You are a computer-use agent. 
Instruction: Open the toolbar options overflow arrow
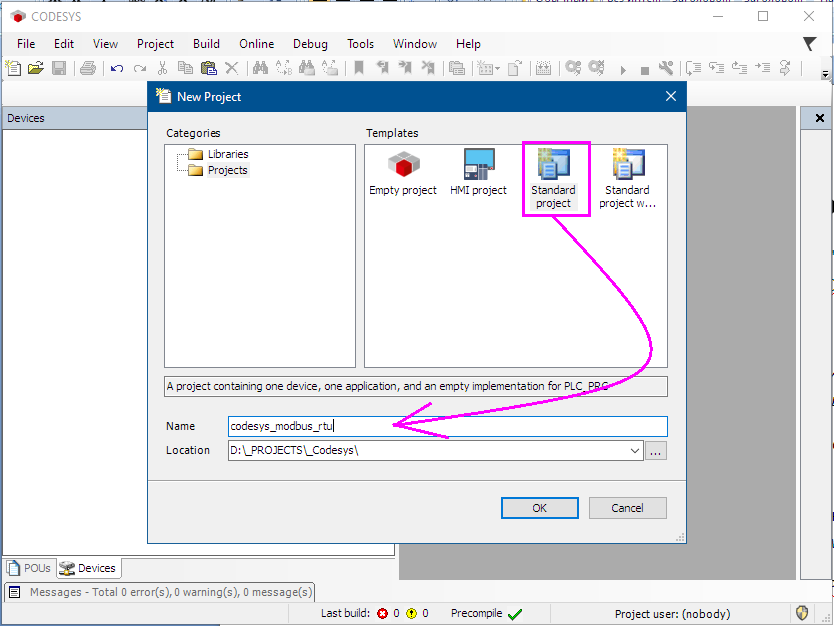pos(825,74)
